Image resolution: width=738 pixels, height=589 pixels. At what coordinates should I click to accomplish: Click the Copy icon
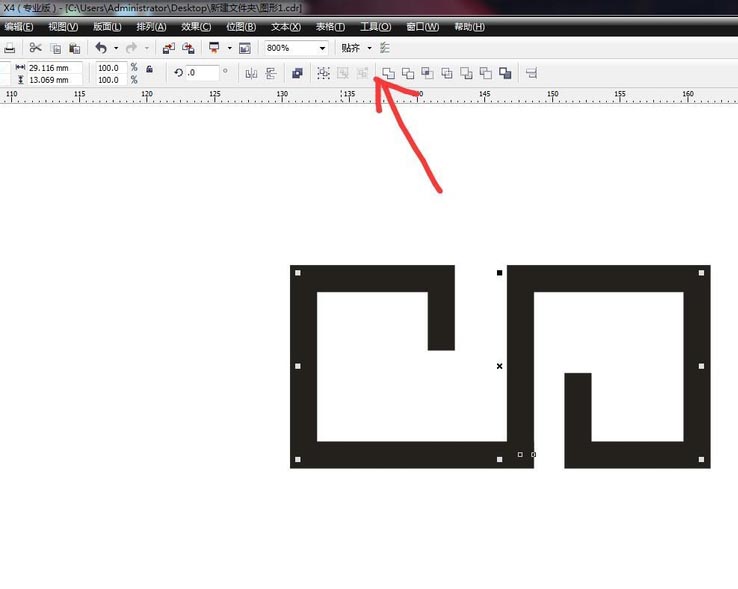[56, 48]
